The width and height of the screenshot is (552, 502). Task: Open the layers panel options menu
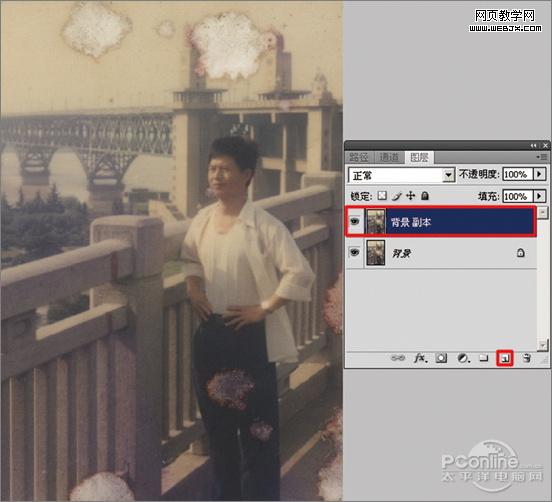(543, 157)
